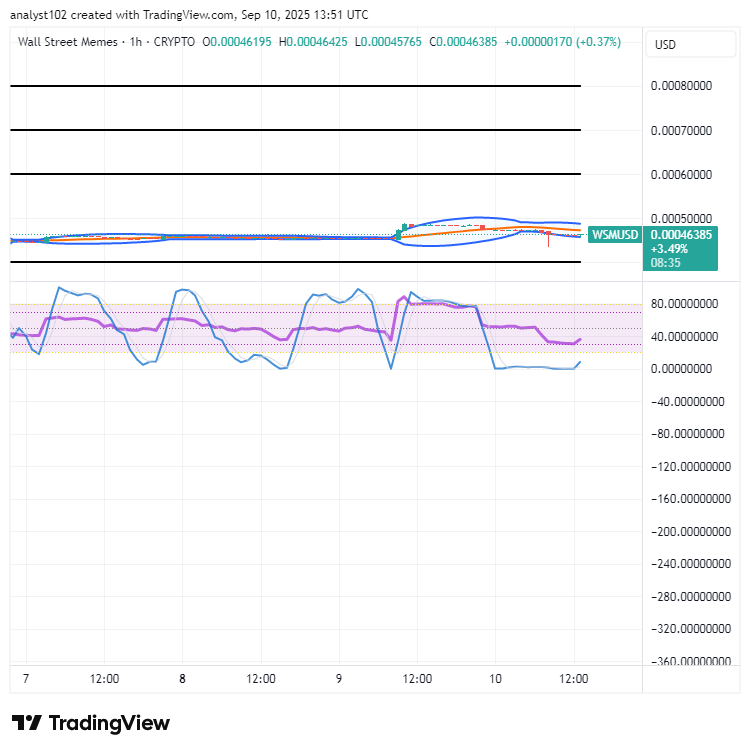Image resolution: width=750 pixels, height=753 pixels.
Task: Click the green breakout candle on Sep 9
Action: [x=399, y=234]
